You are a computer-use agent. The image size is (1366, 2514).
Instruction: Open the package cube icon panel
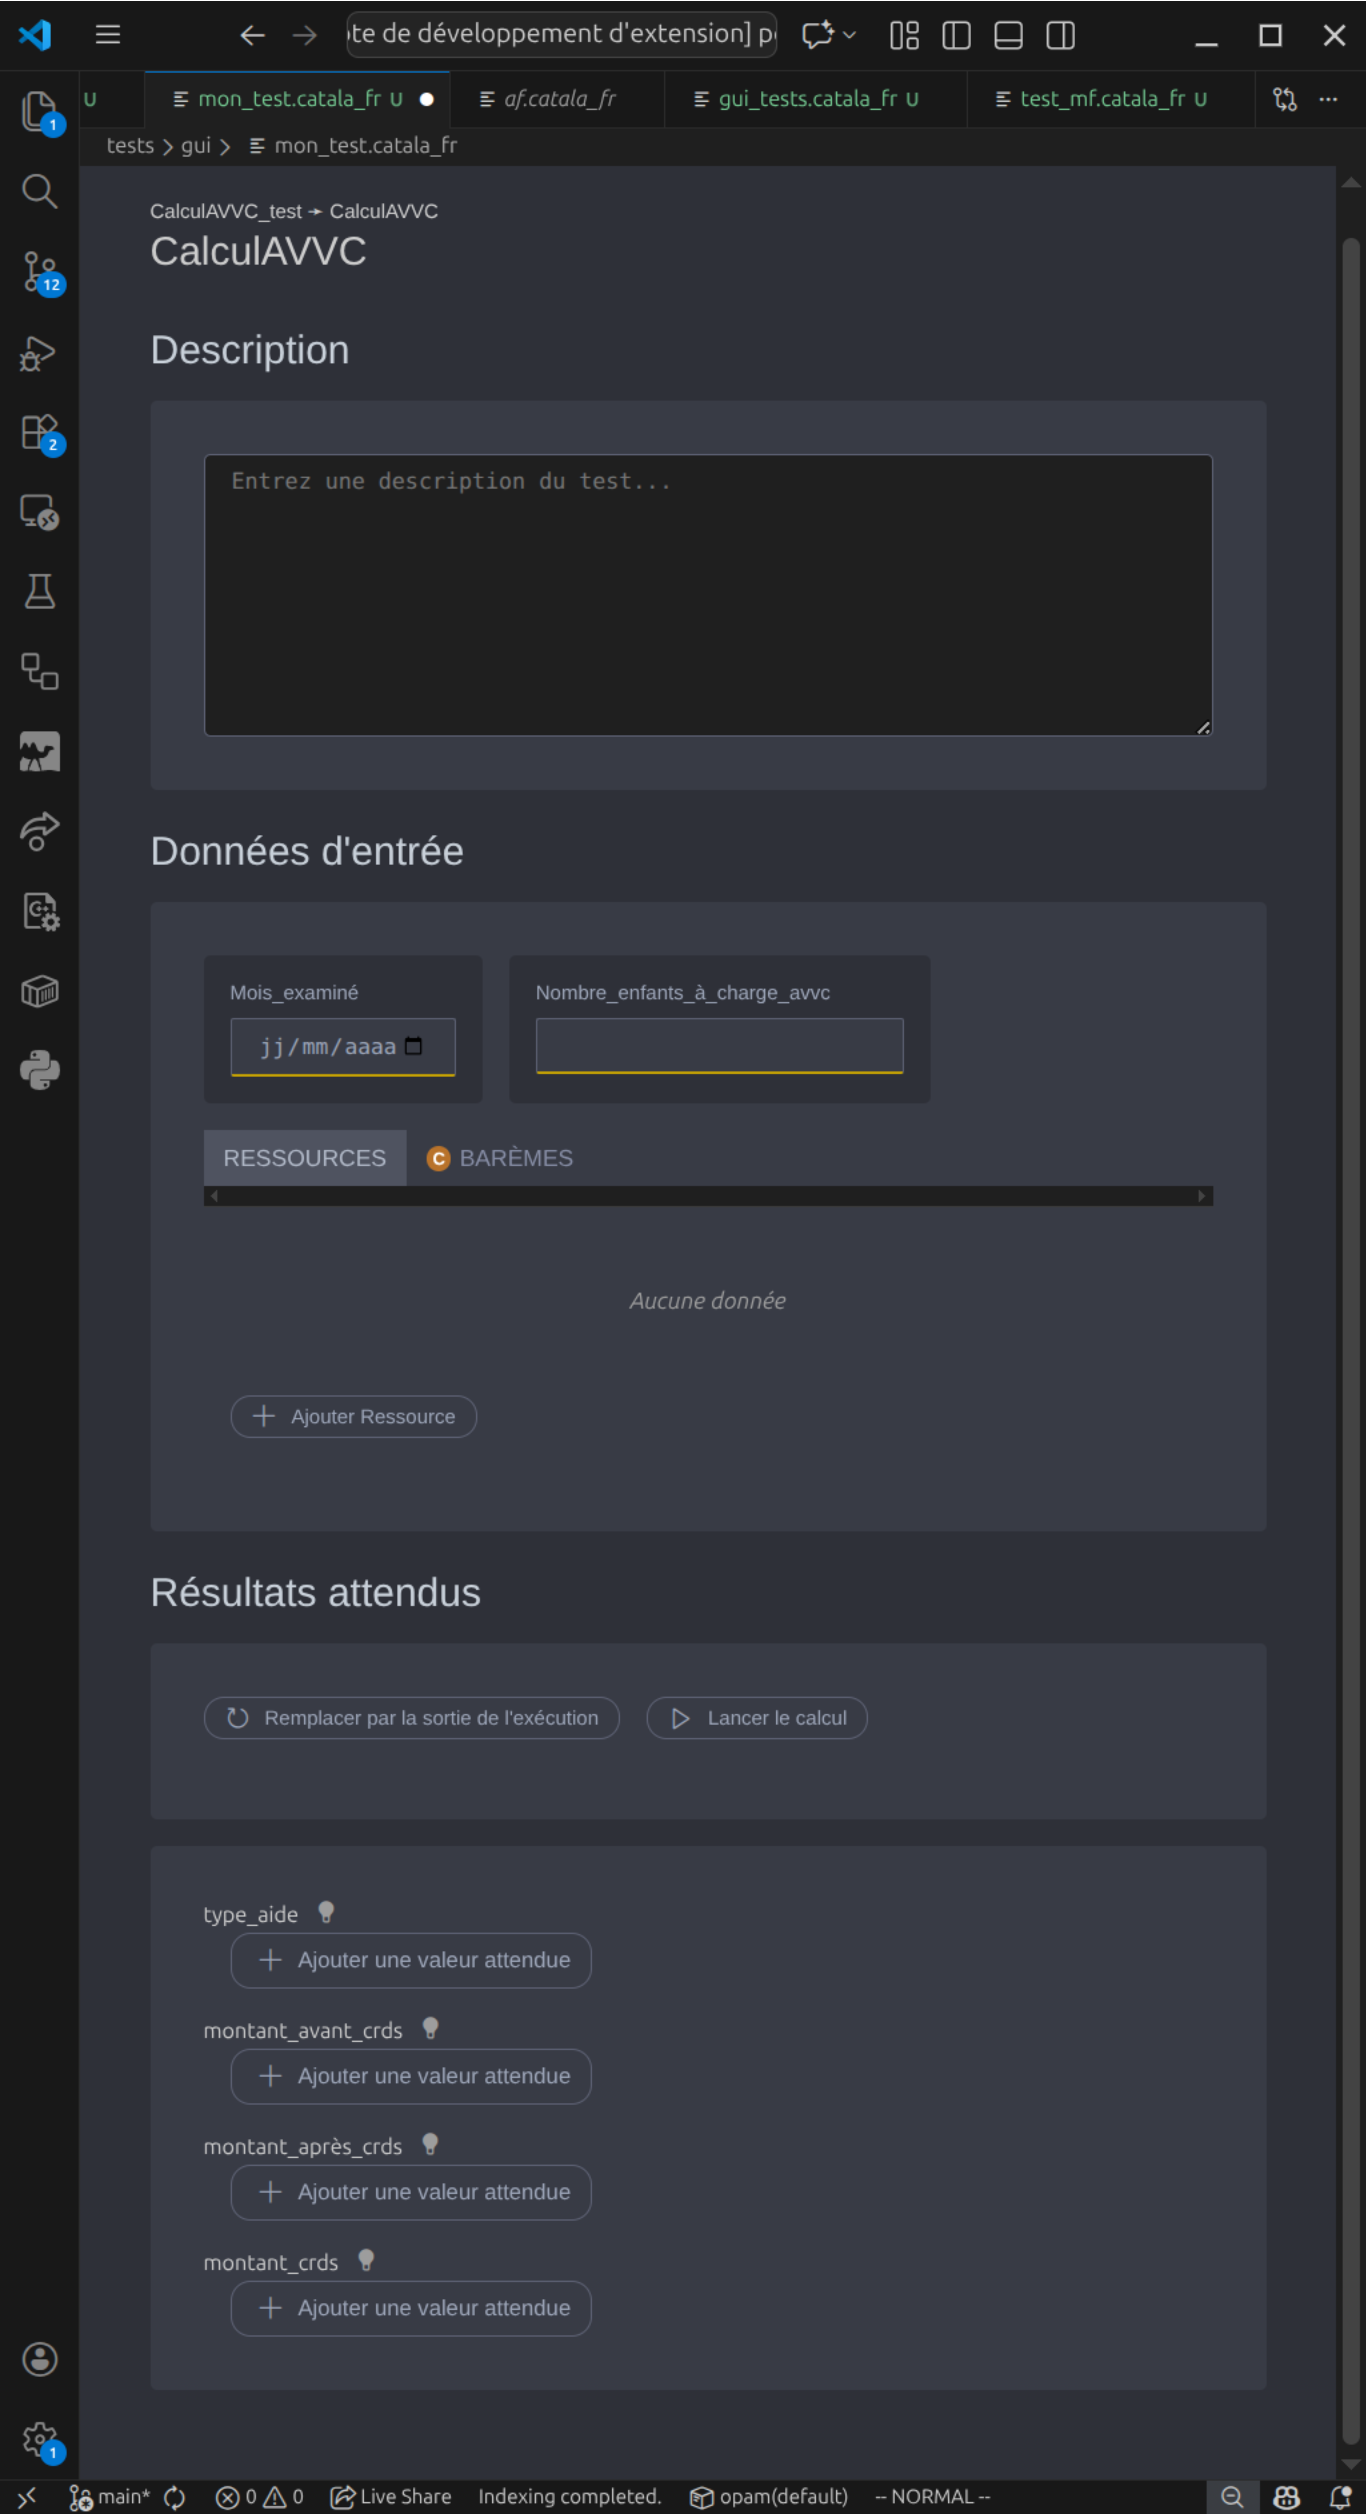pos(39,991)
